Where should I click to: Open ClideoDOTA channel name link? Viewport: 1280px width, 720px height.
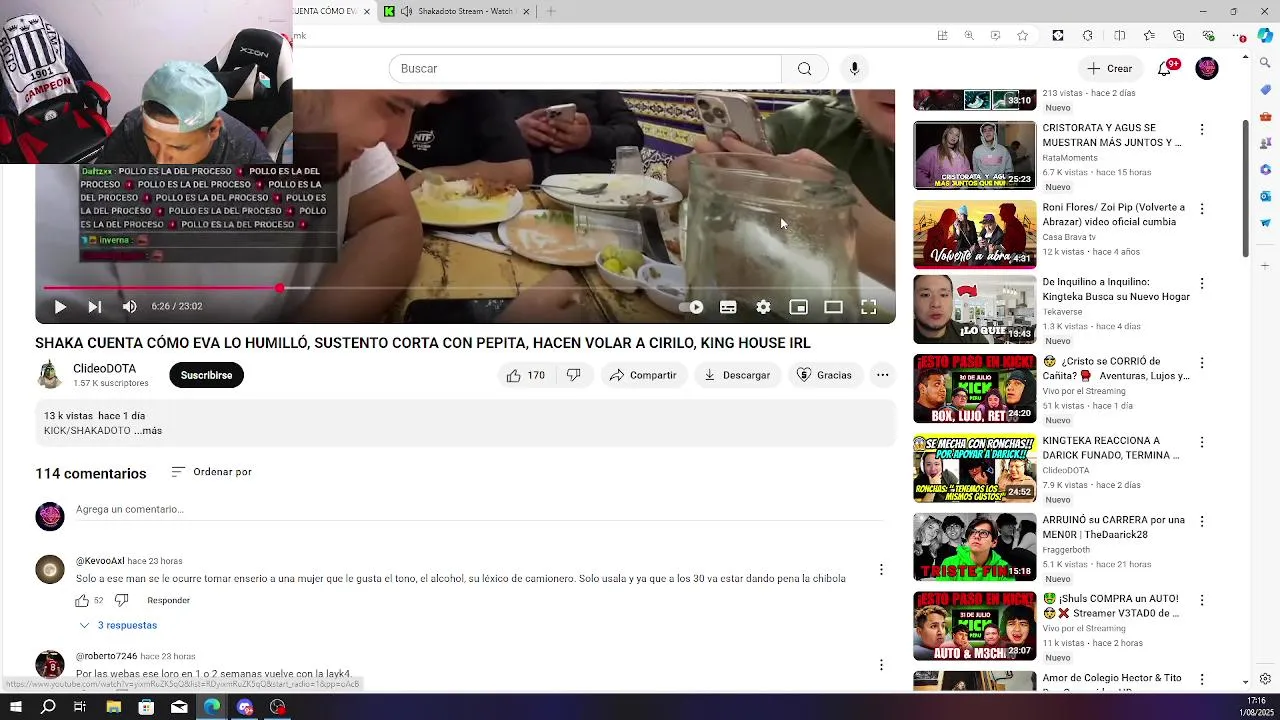[x=104, y=368]
